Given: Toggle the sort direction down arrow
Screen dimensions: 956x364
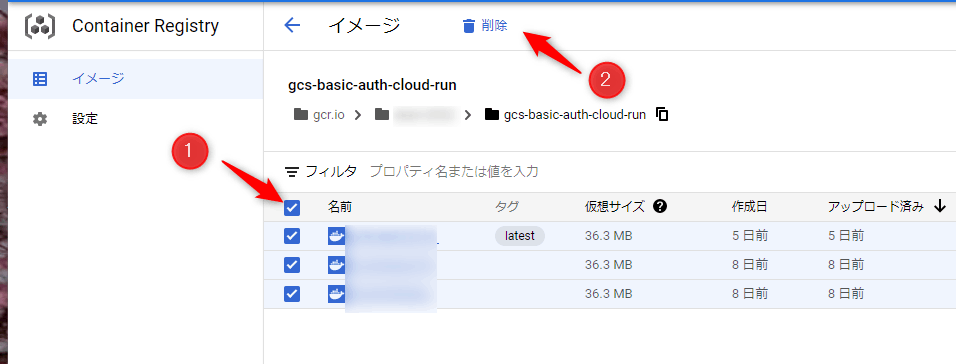Looking at the screenshot, I should 940,207.
